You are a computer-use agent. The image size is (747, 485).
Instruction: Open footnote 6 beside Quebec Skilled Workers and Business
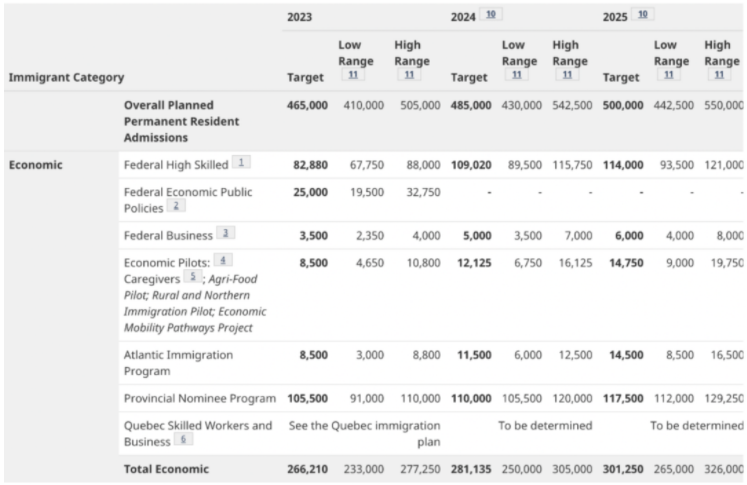[x=183, y=439]
